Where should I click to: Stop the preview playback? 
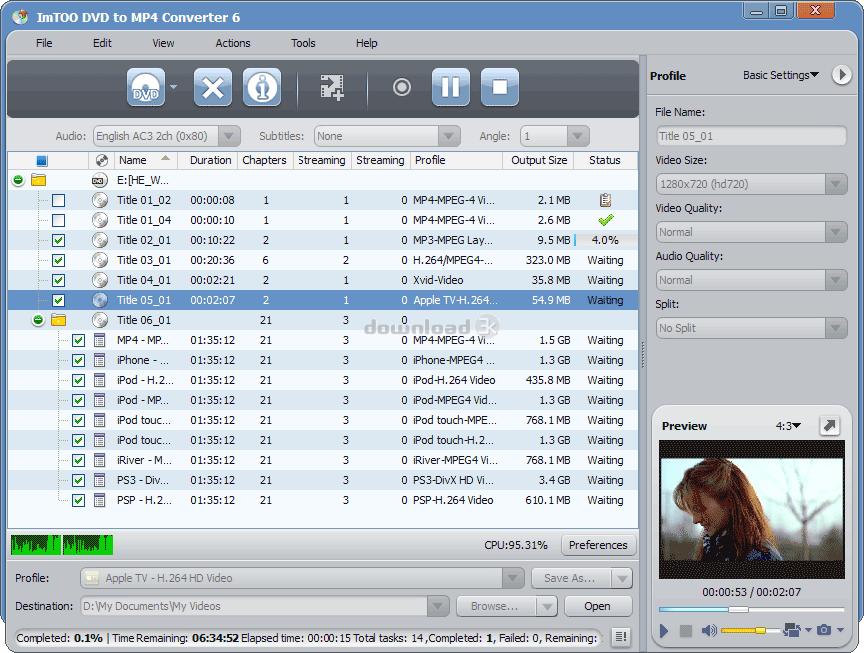(x=685, y=630)
